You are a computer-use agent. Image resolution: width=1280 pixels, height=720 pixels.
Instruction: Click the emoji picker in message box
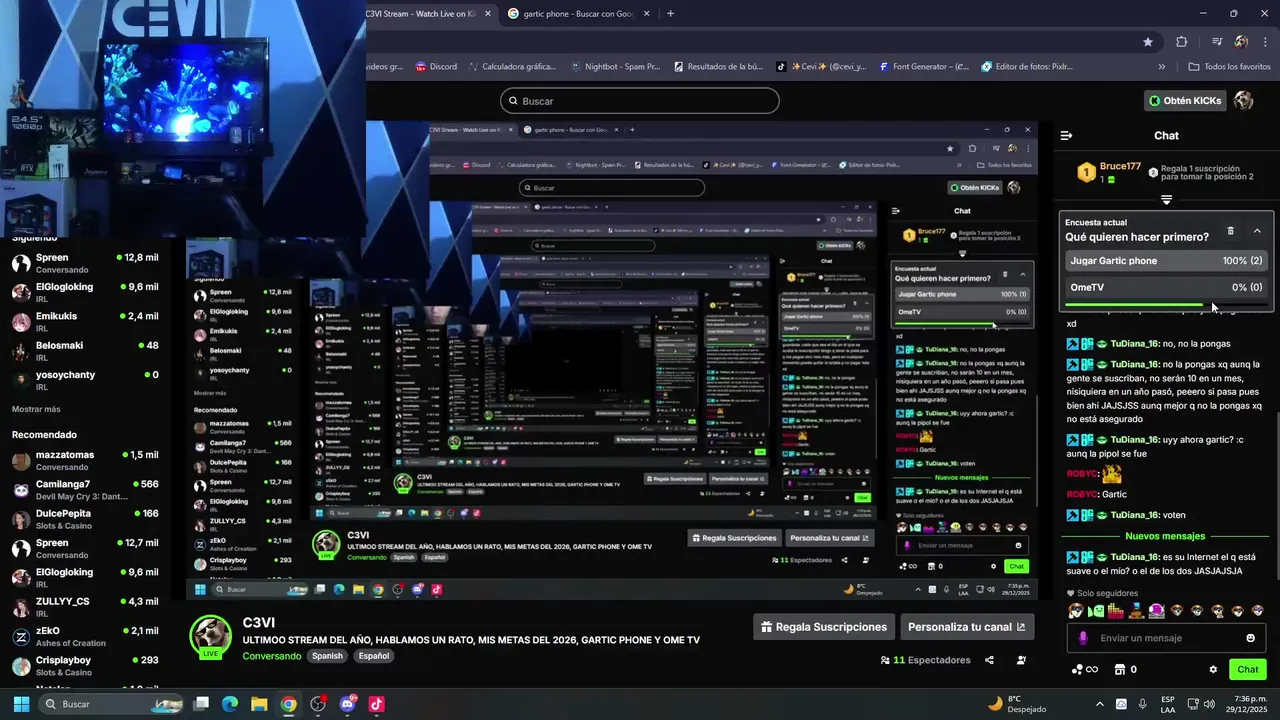(x=1250, y=638)
